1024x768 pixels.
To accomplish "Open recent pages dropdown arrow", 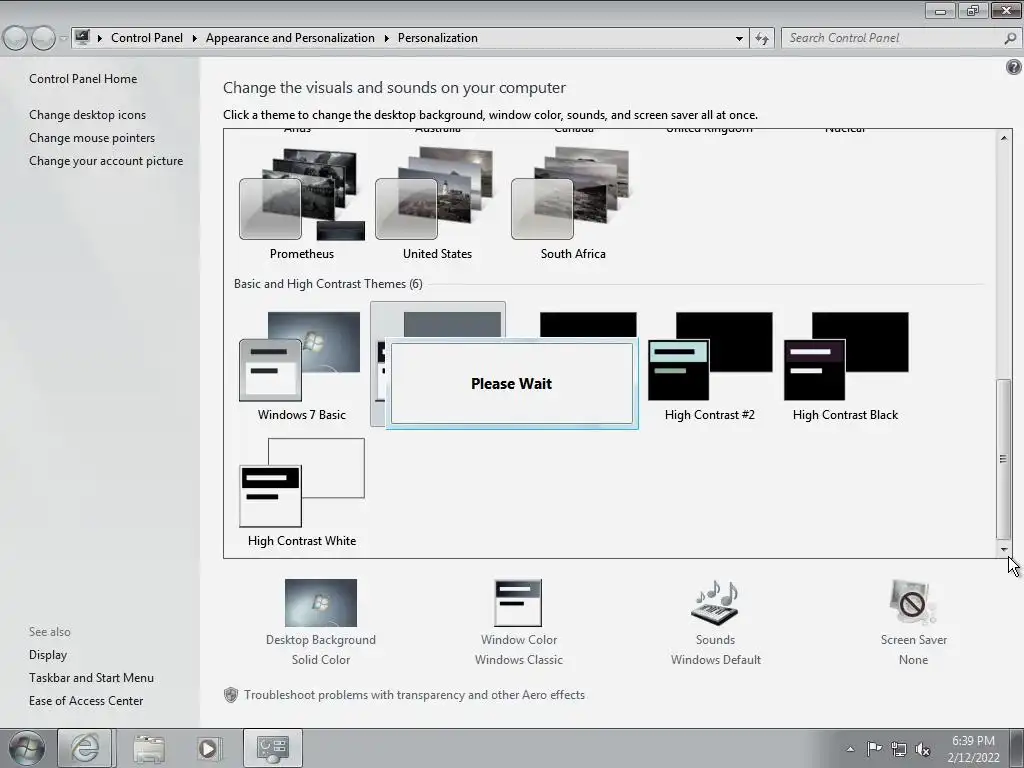I will pos(63,39).
